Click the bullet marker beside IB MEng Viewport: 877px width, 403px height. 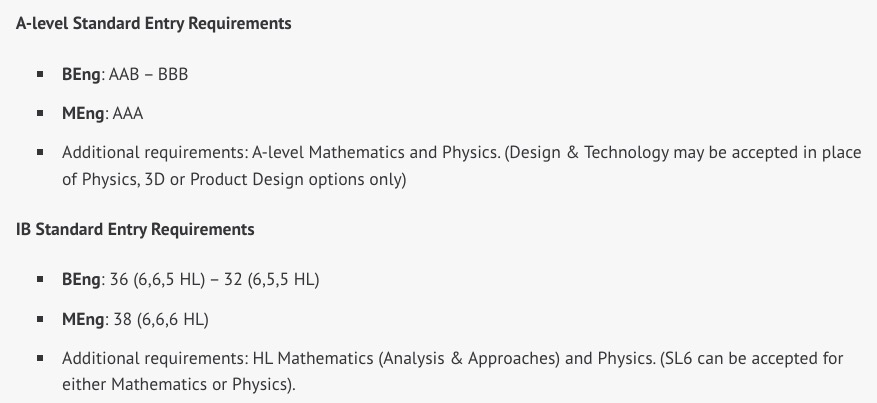[x=40, y=319]
